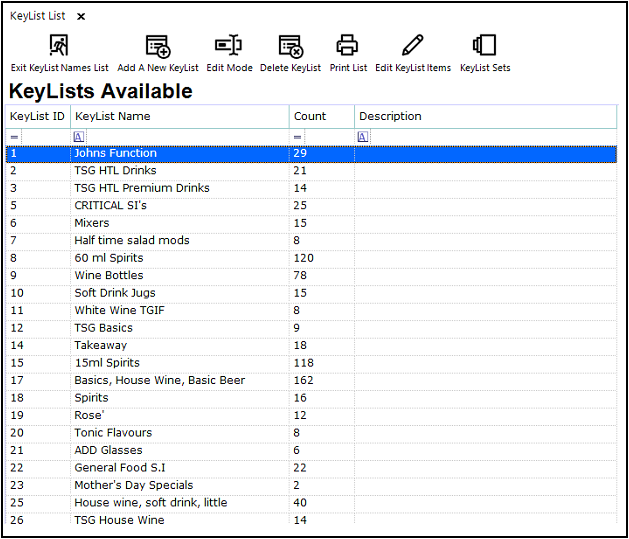Open KeyList Sets icon
Screen dimensions: 629x539
click(x=485, y=46)
